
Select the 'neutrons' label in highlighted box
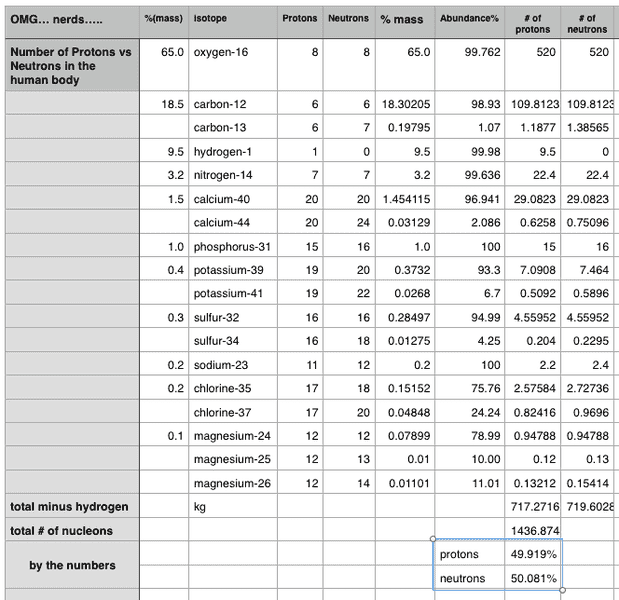[469, 578]
